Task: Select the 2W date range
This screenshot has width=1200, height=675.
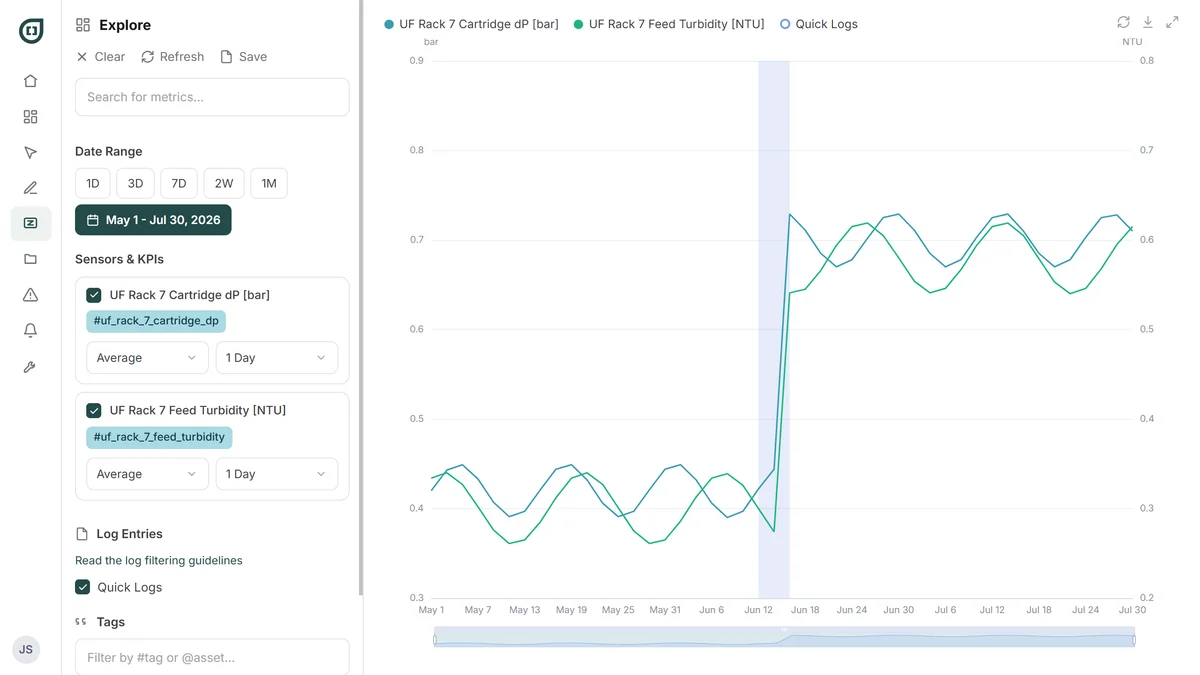Action: [224, 183]
